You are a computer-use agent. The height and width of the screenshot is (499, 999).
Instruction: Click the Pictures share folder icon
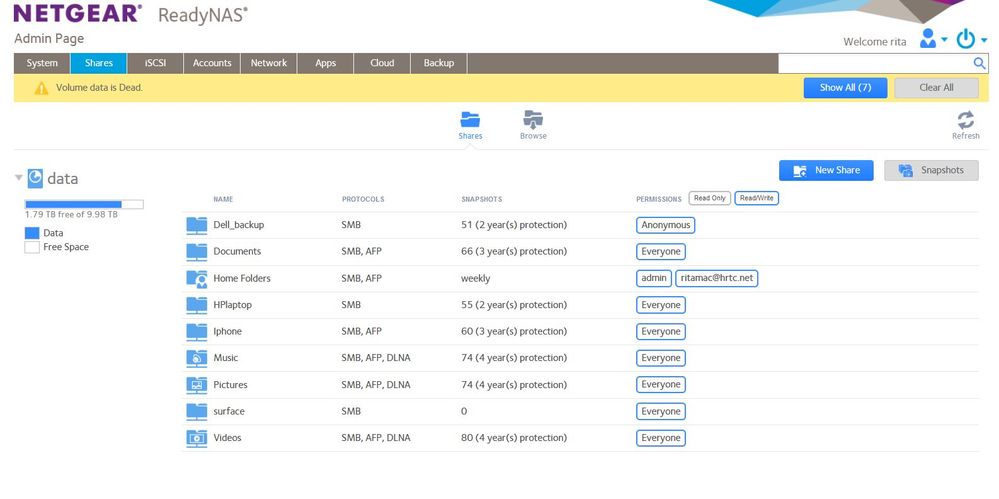point(196,385)
